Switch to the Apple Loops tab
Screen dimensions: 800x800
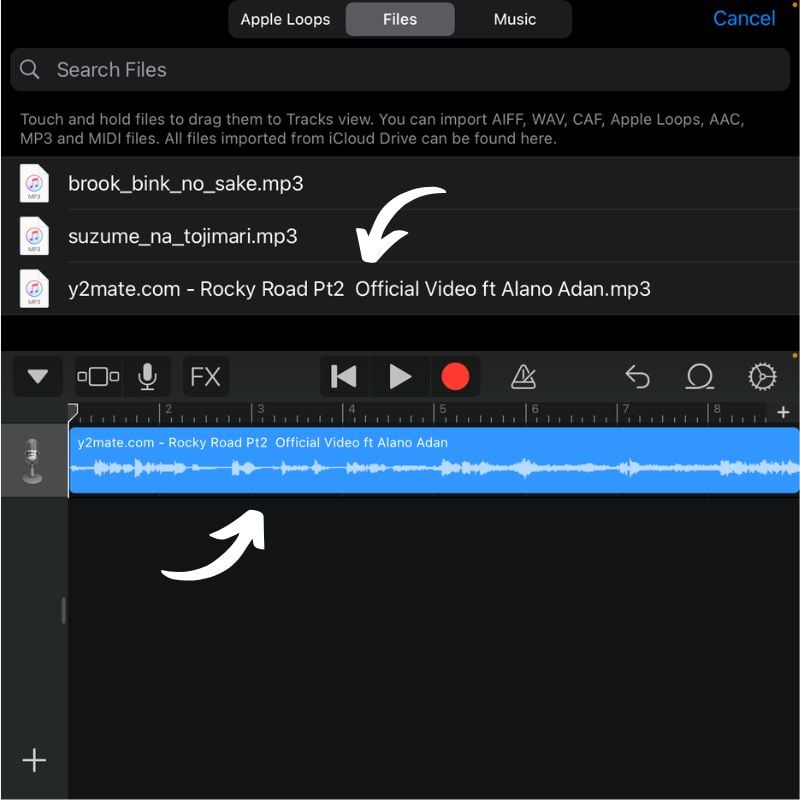tap(286, 19)
